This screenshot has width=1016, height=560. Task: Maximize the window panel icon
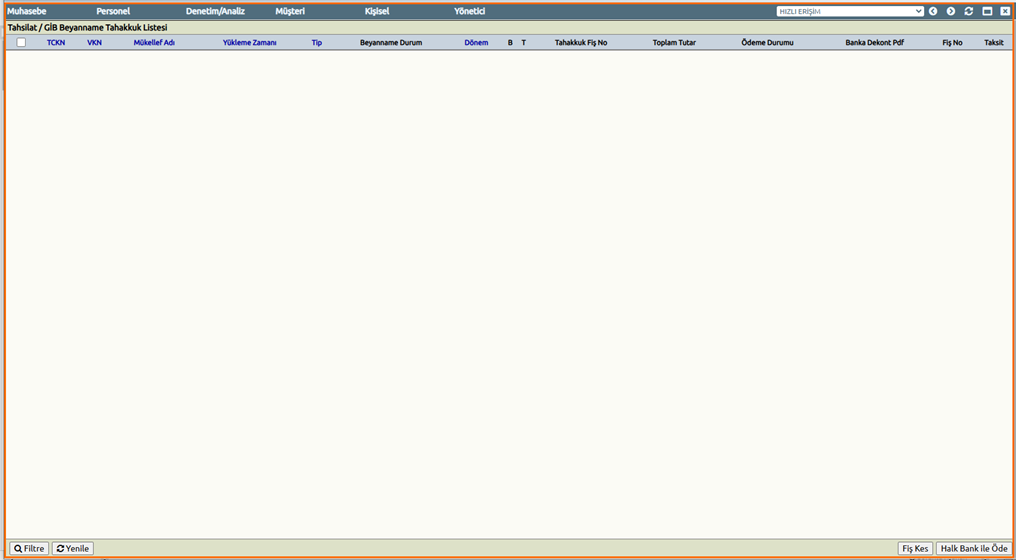pyautogui.click(x=987, y=11)
